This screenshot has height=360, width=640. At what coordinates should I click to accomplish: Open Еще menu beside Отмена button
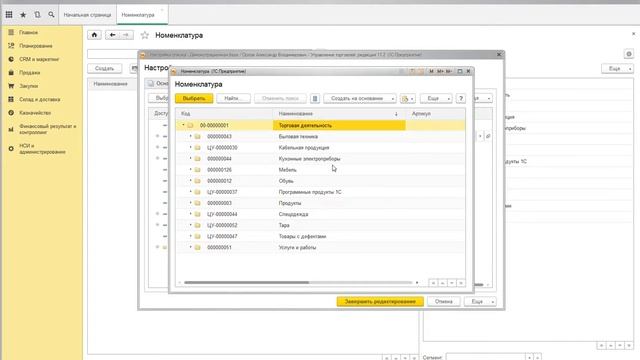point(480,302)
